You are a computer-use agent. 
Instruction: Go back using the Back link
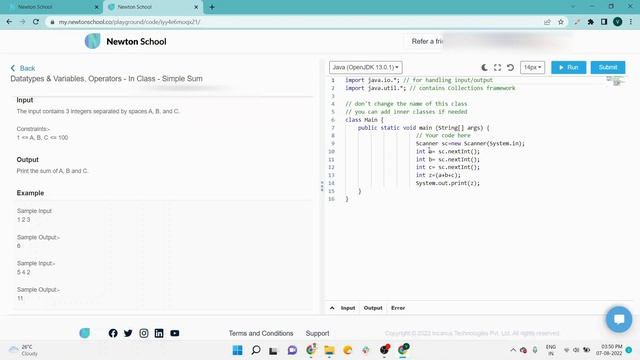click(22, 68)
